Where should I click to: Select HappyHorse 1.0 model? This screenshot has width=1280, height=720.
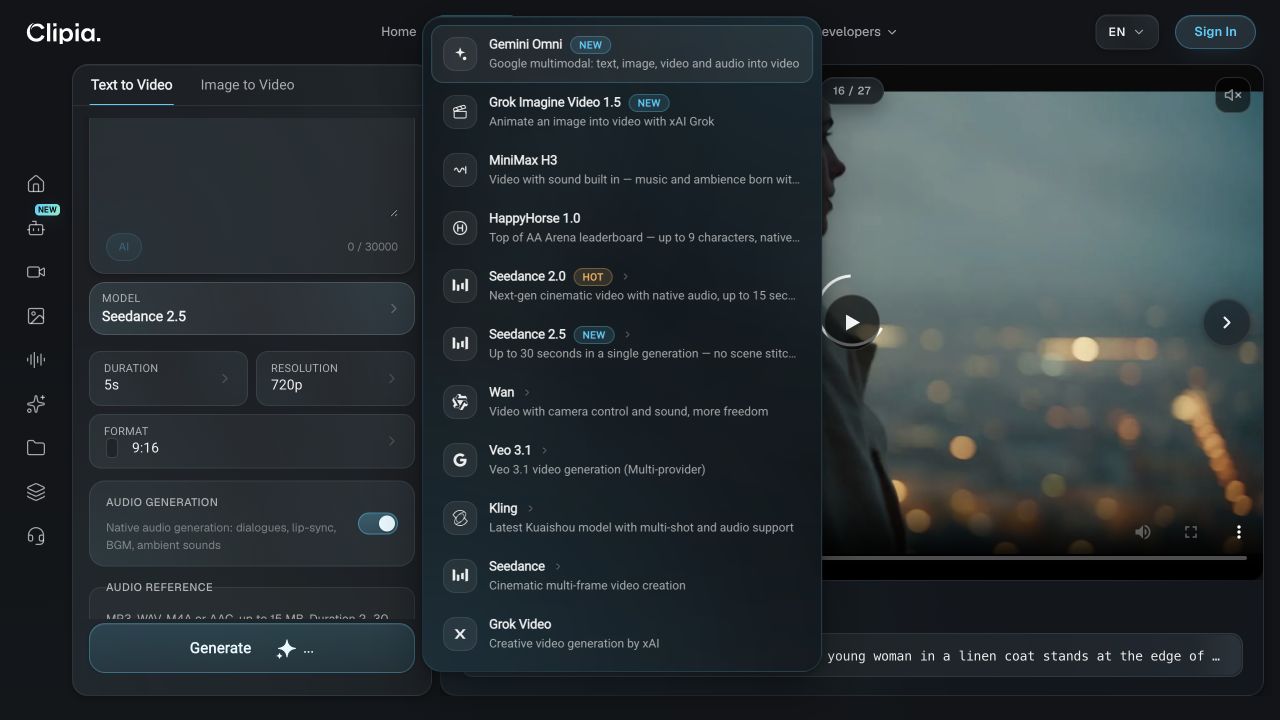tap(621, 228)
